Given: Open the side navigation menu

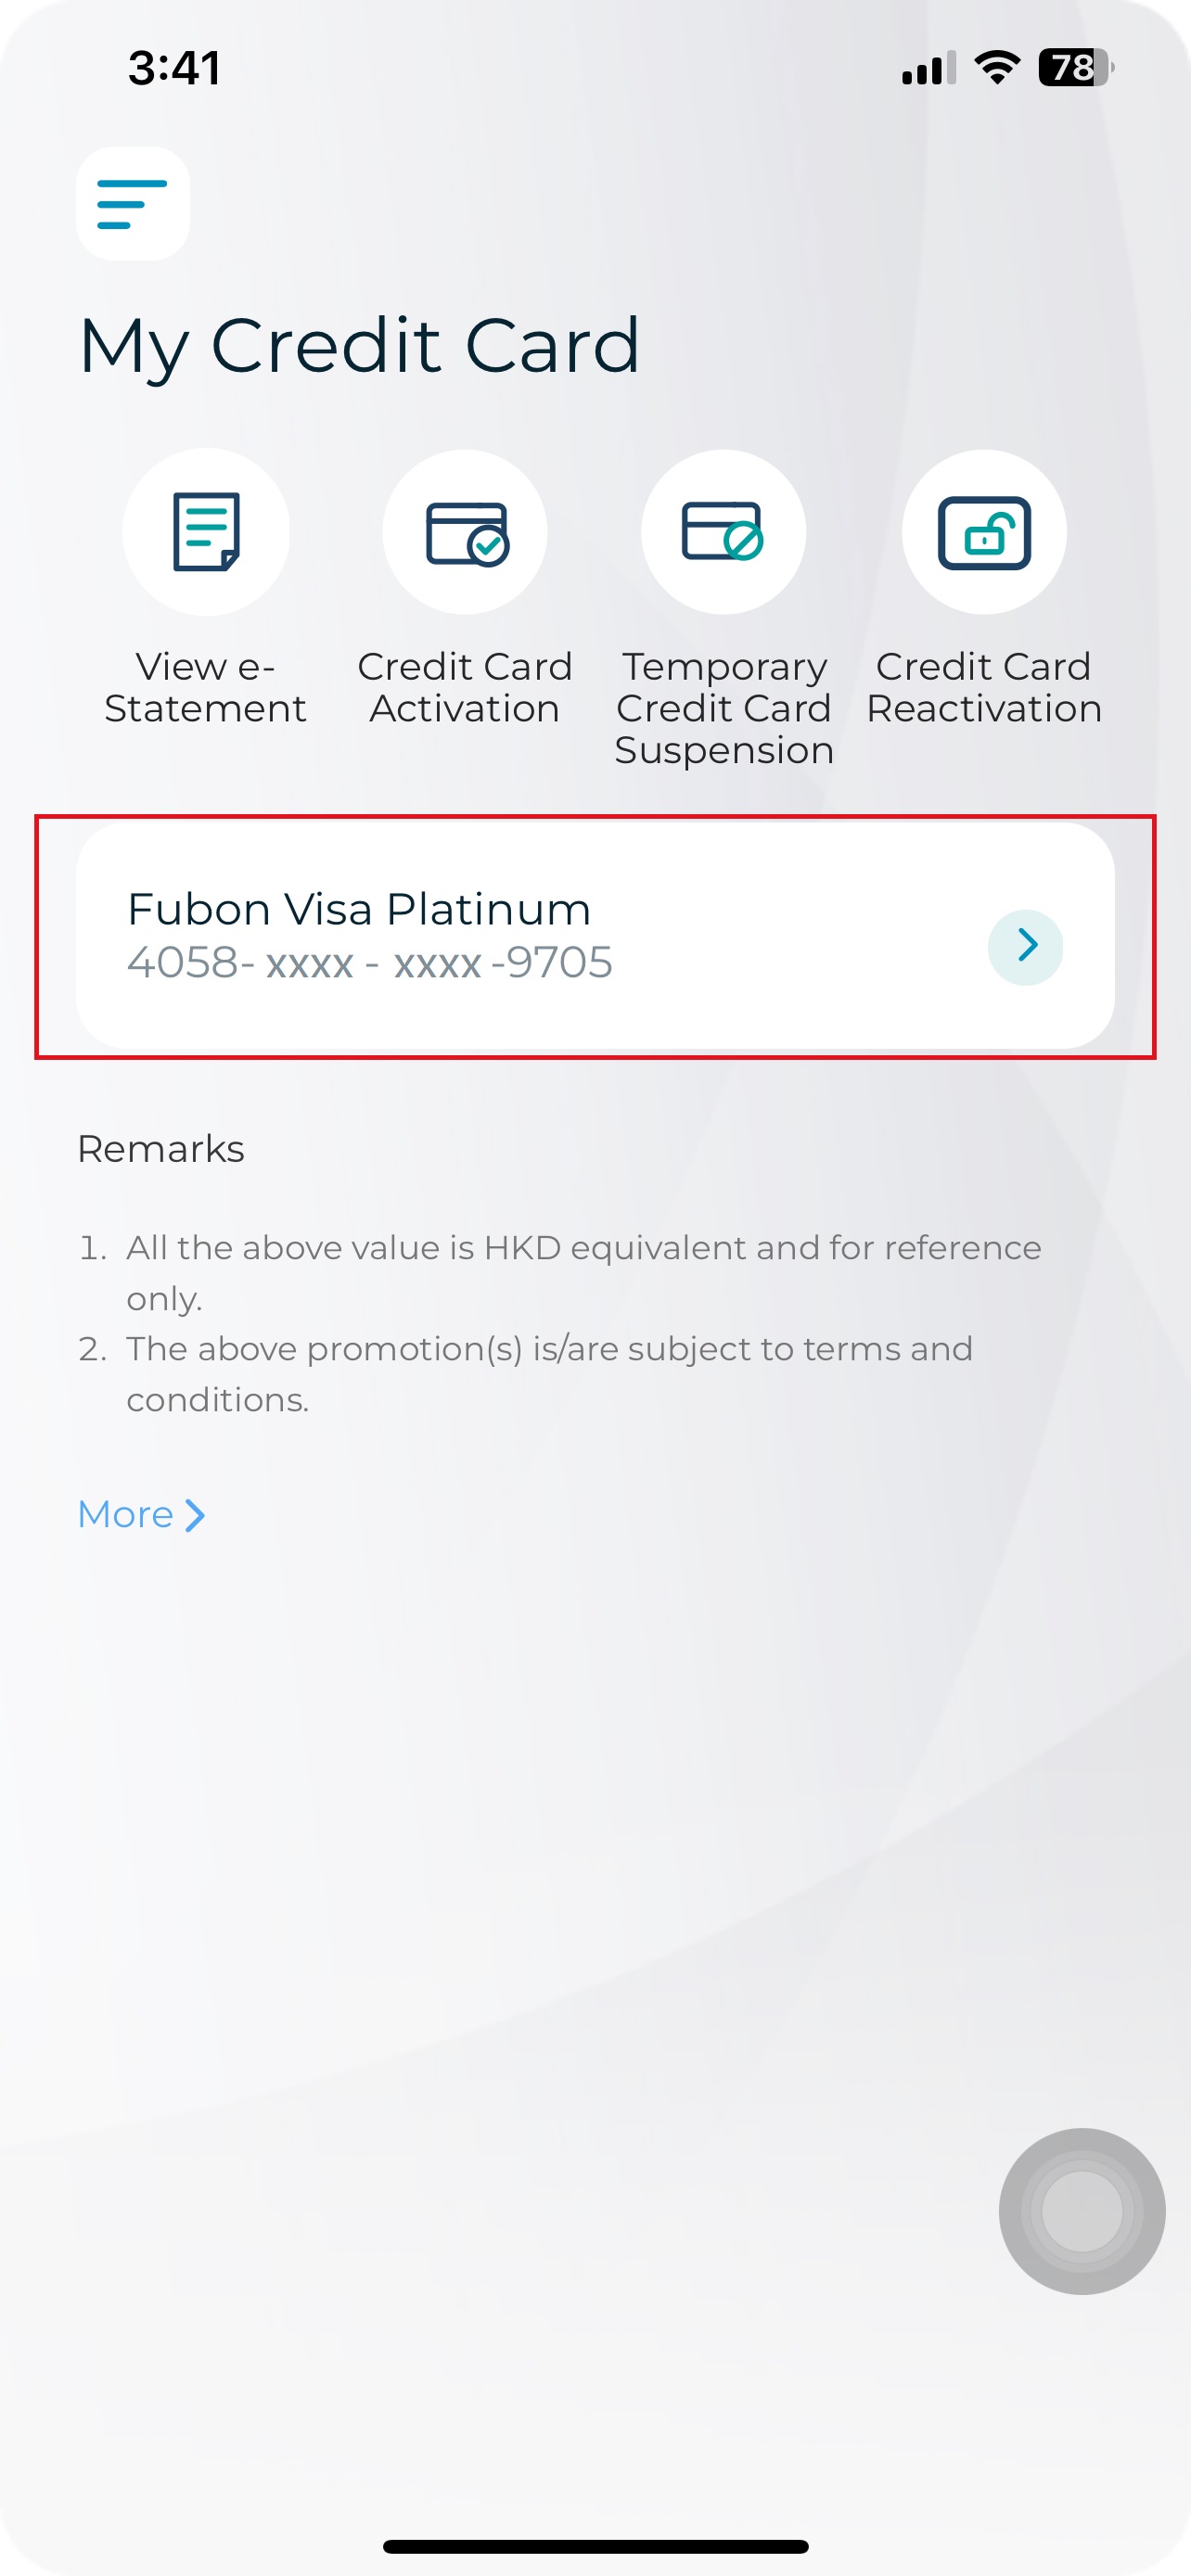Looking at the screenshot, I should 132,203.
